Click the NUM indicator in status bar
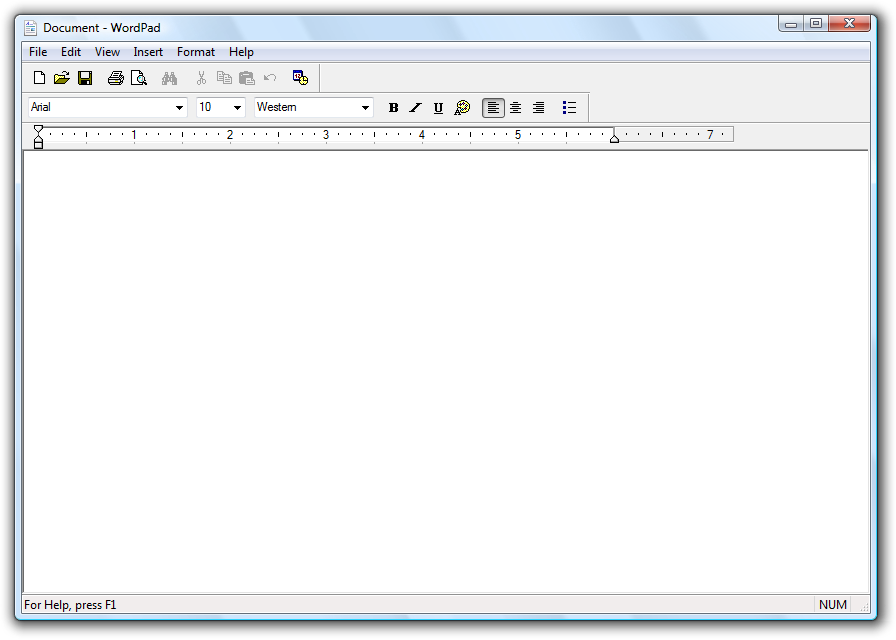The image size is (896, 640). [833, 605]
